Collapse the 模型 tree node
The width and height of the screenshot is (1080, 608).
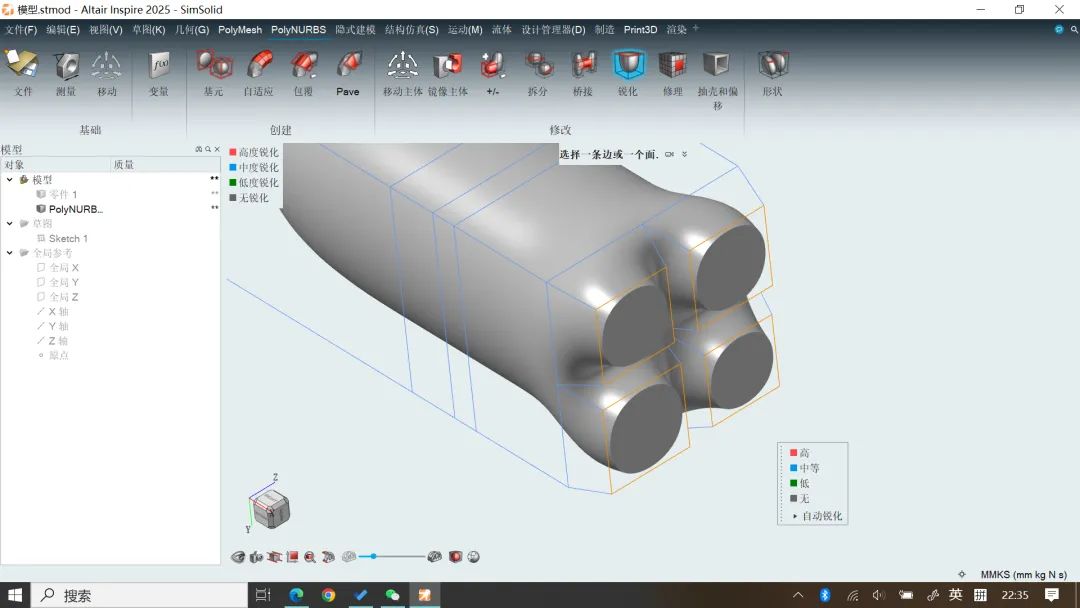pyautogui.click(x=10, y=180)
